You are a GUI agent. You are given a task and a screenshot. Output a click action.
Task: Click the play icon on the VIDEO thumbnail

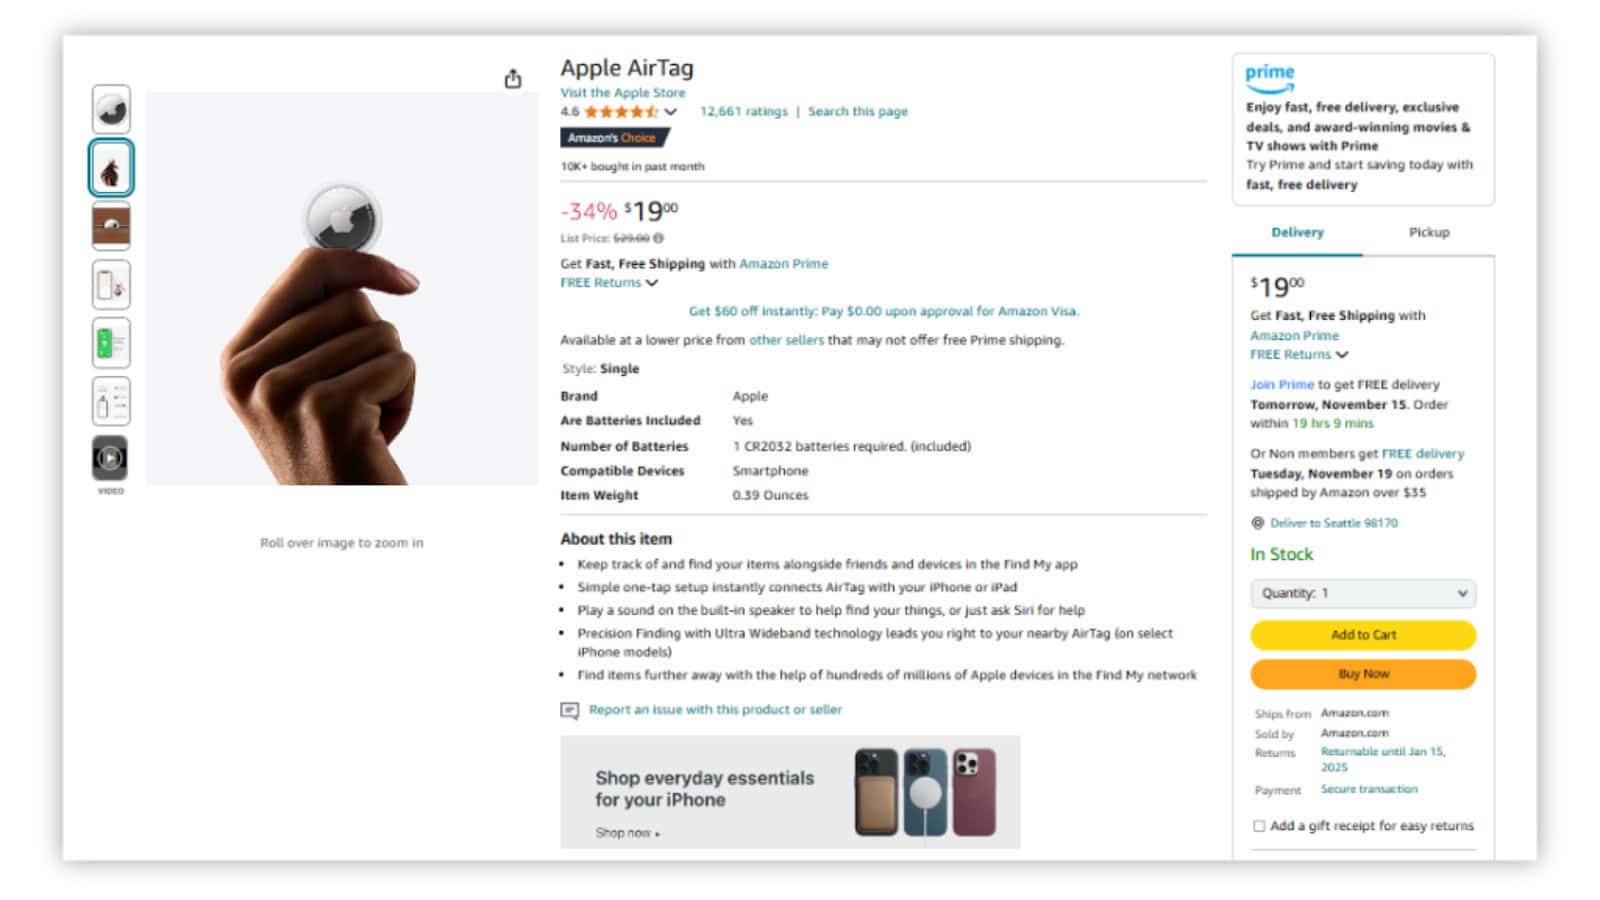[111, 458]
